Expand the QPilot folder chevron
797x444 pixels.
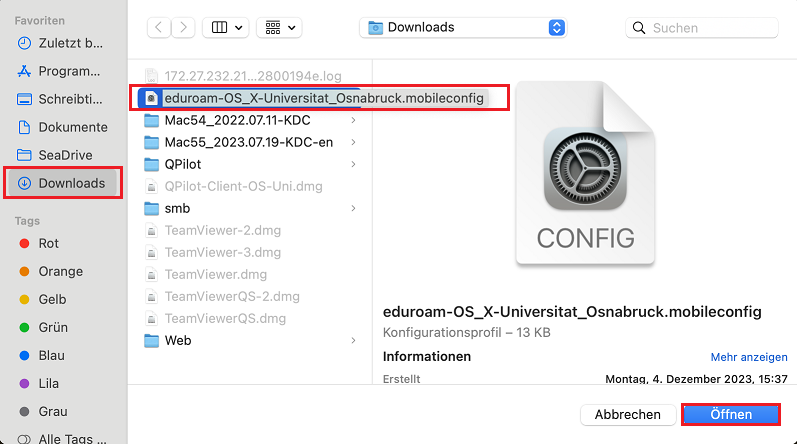[x=353, y=164]
